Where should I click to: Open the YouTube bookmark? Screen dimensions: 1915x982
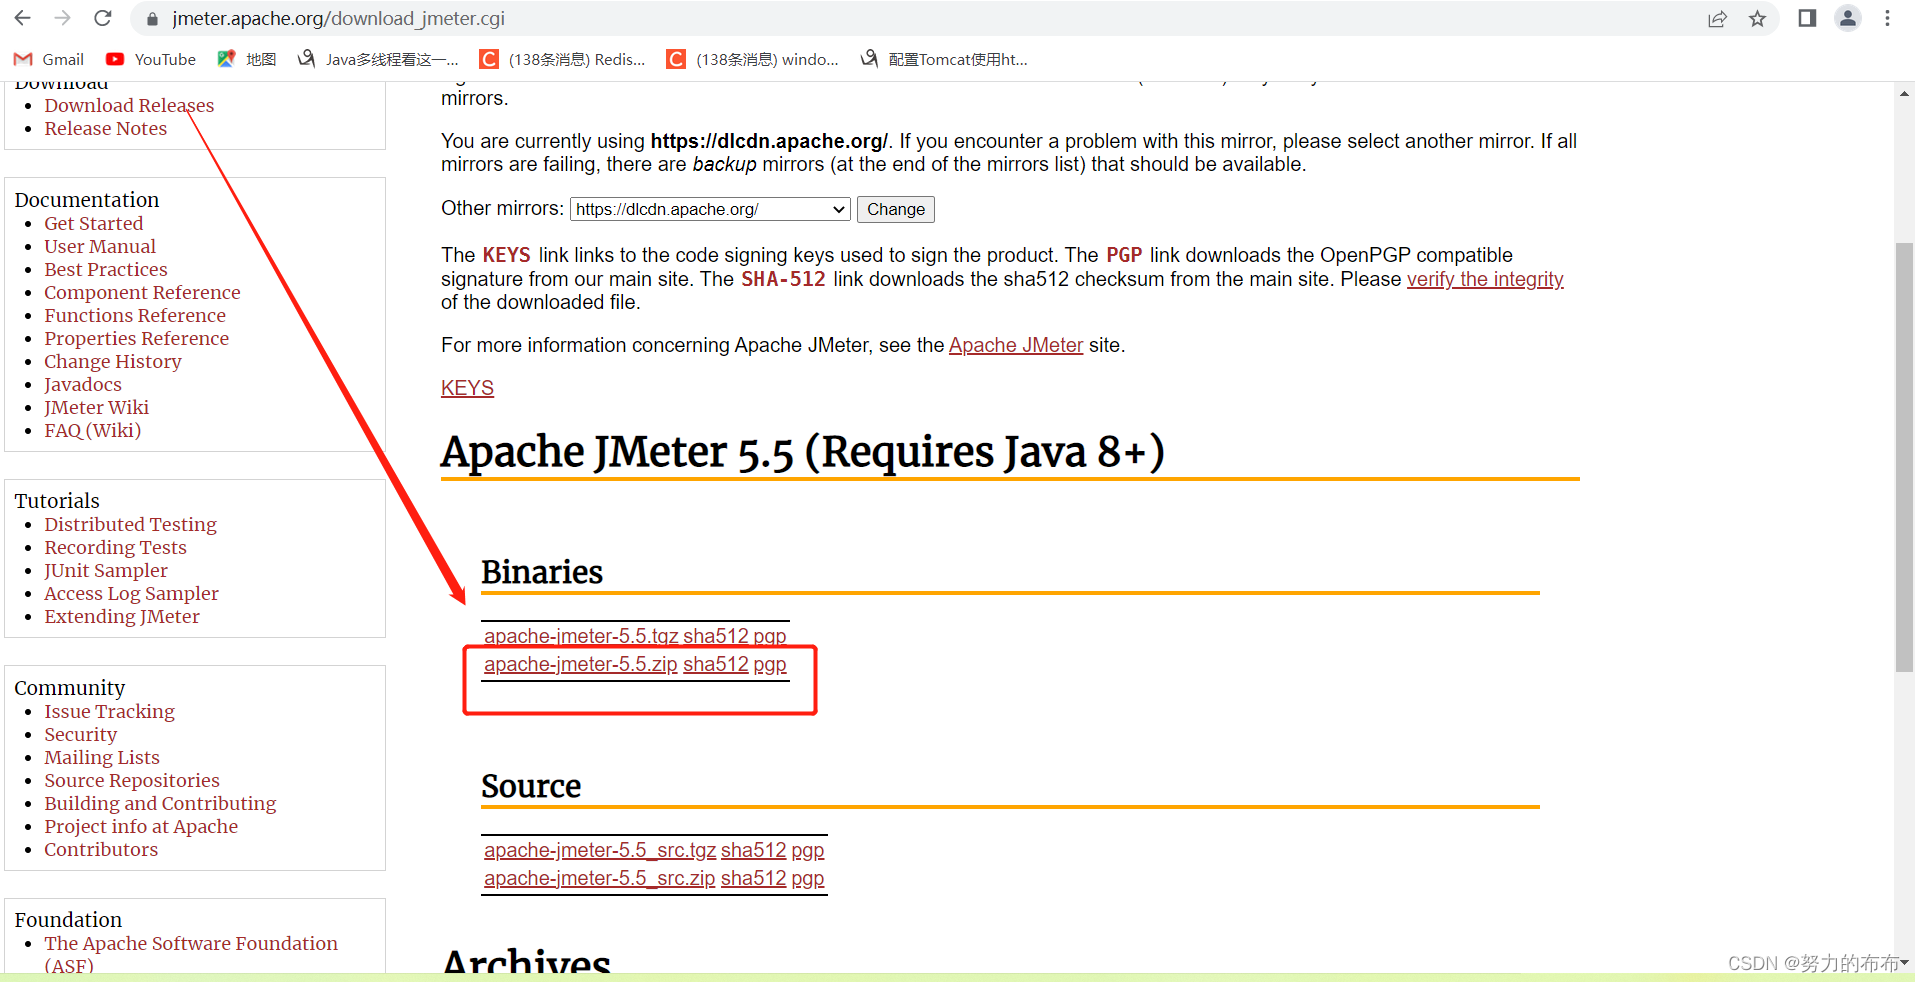click(x=151, y=59)
